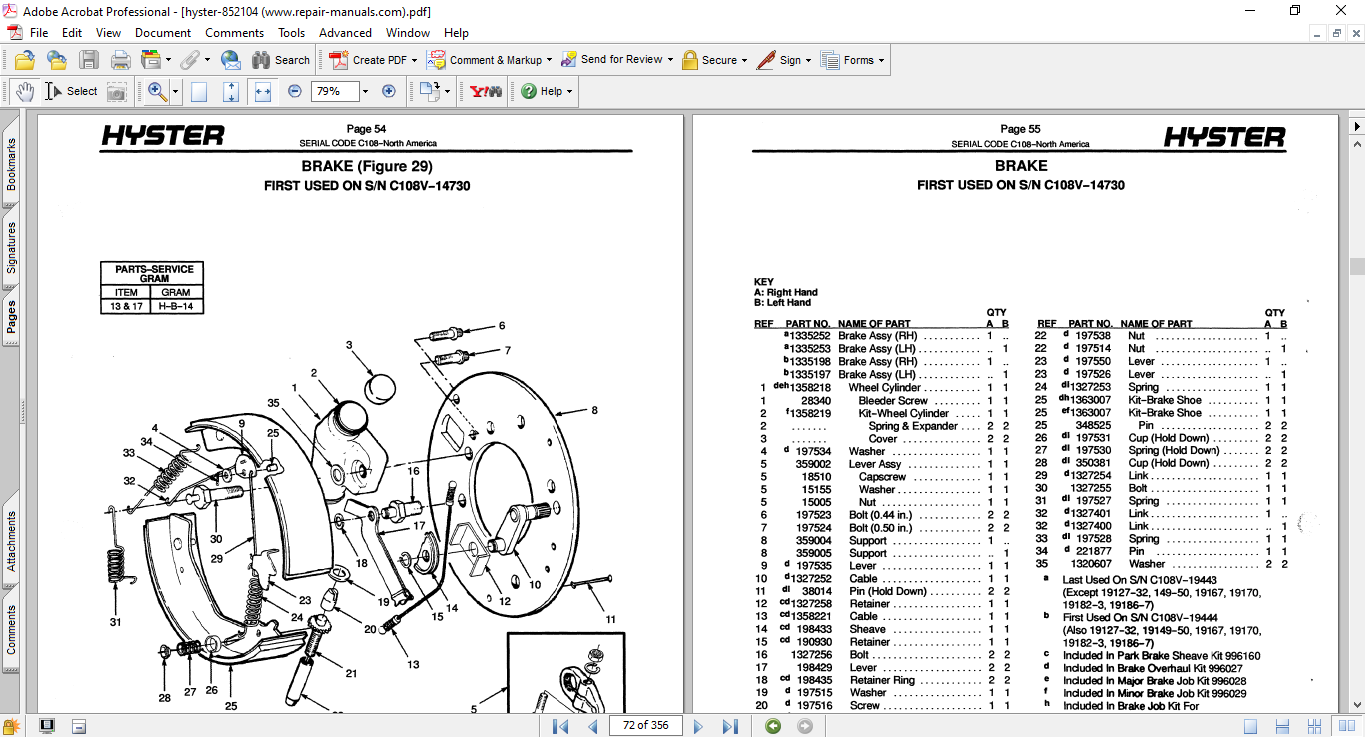Click the page number field showing 72 of 356

tap(644, 726)
